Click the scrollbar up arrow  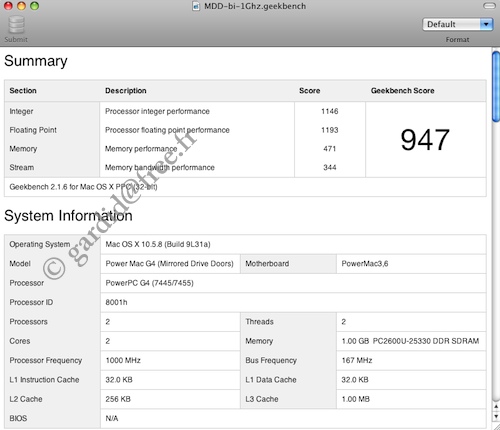tap(496, 406)
